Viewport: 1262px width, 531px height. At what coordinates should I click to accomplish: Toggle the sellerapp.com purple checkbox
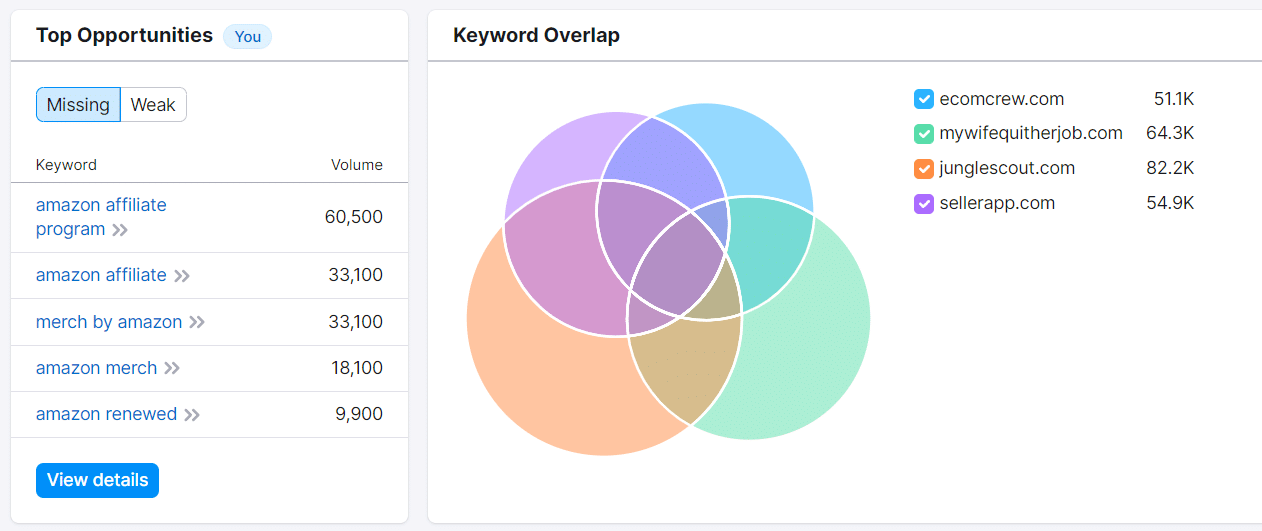pos(924,203)
